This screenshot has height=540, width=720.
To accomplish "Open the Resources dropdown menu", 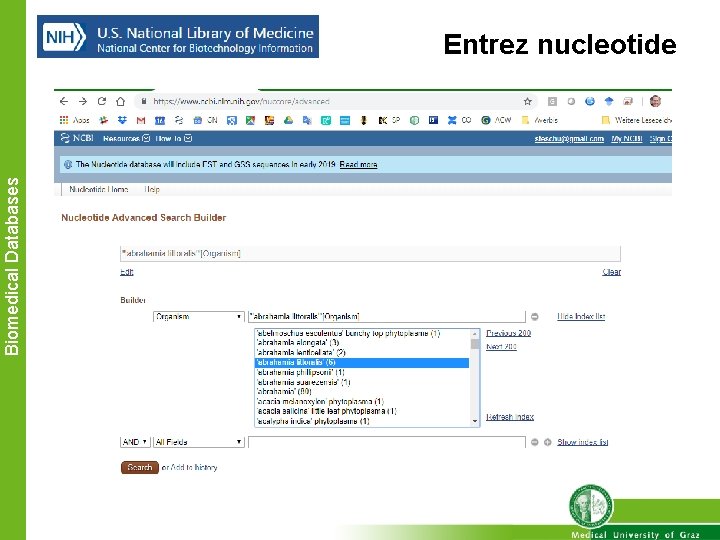I will pyautogui.click(x=127, y=138).
